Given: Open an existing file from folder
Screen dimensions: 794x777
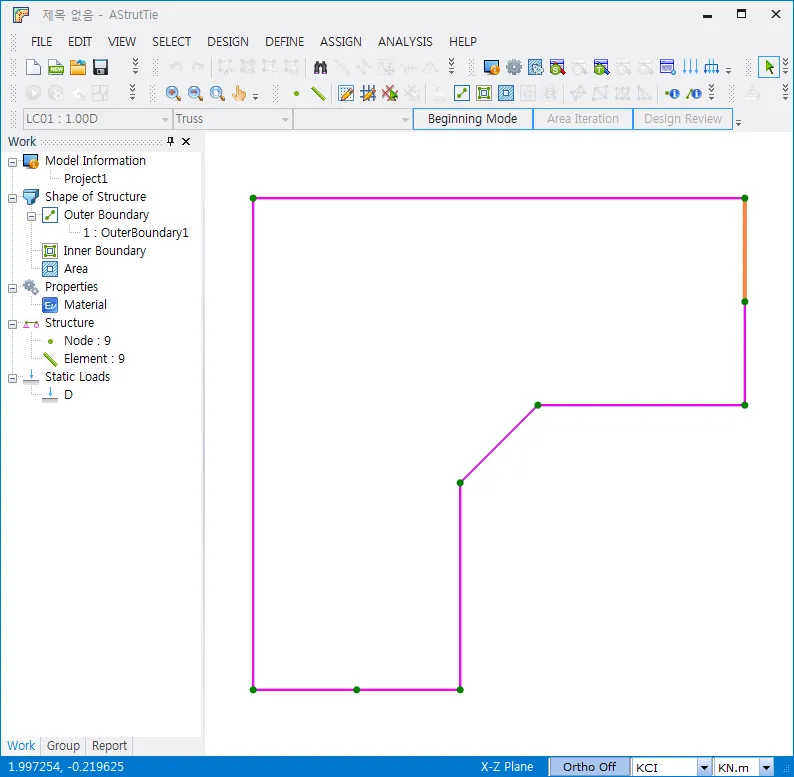Looking at the screenshot, I should 78,67.
